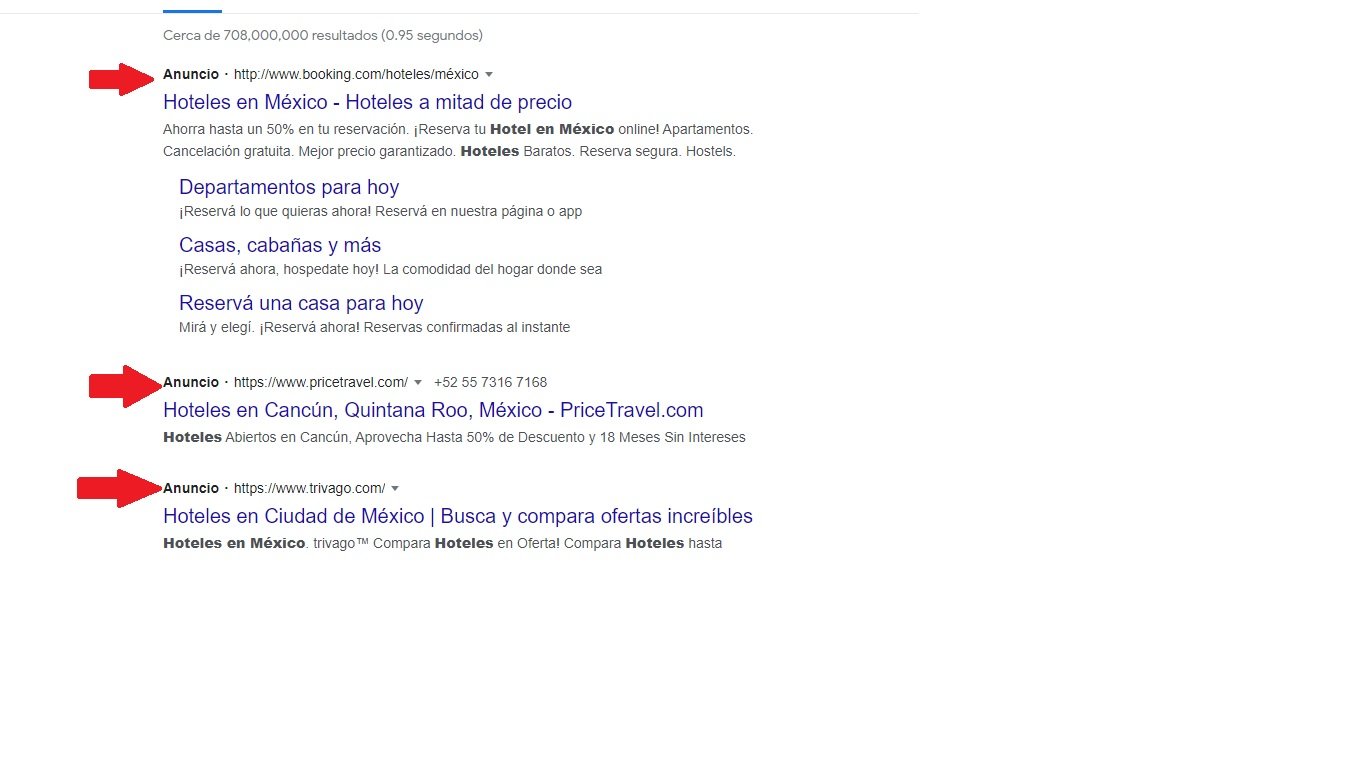This screenshot has width=1366, height=768.
Task: Open the dropdown arrow after pricetravel.com URL
Action: (418, 383)
